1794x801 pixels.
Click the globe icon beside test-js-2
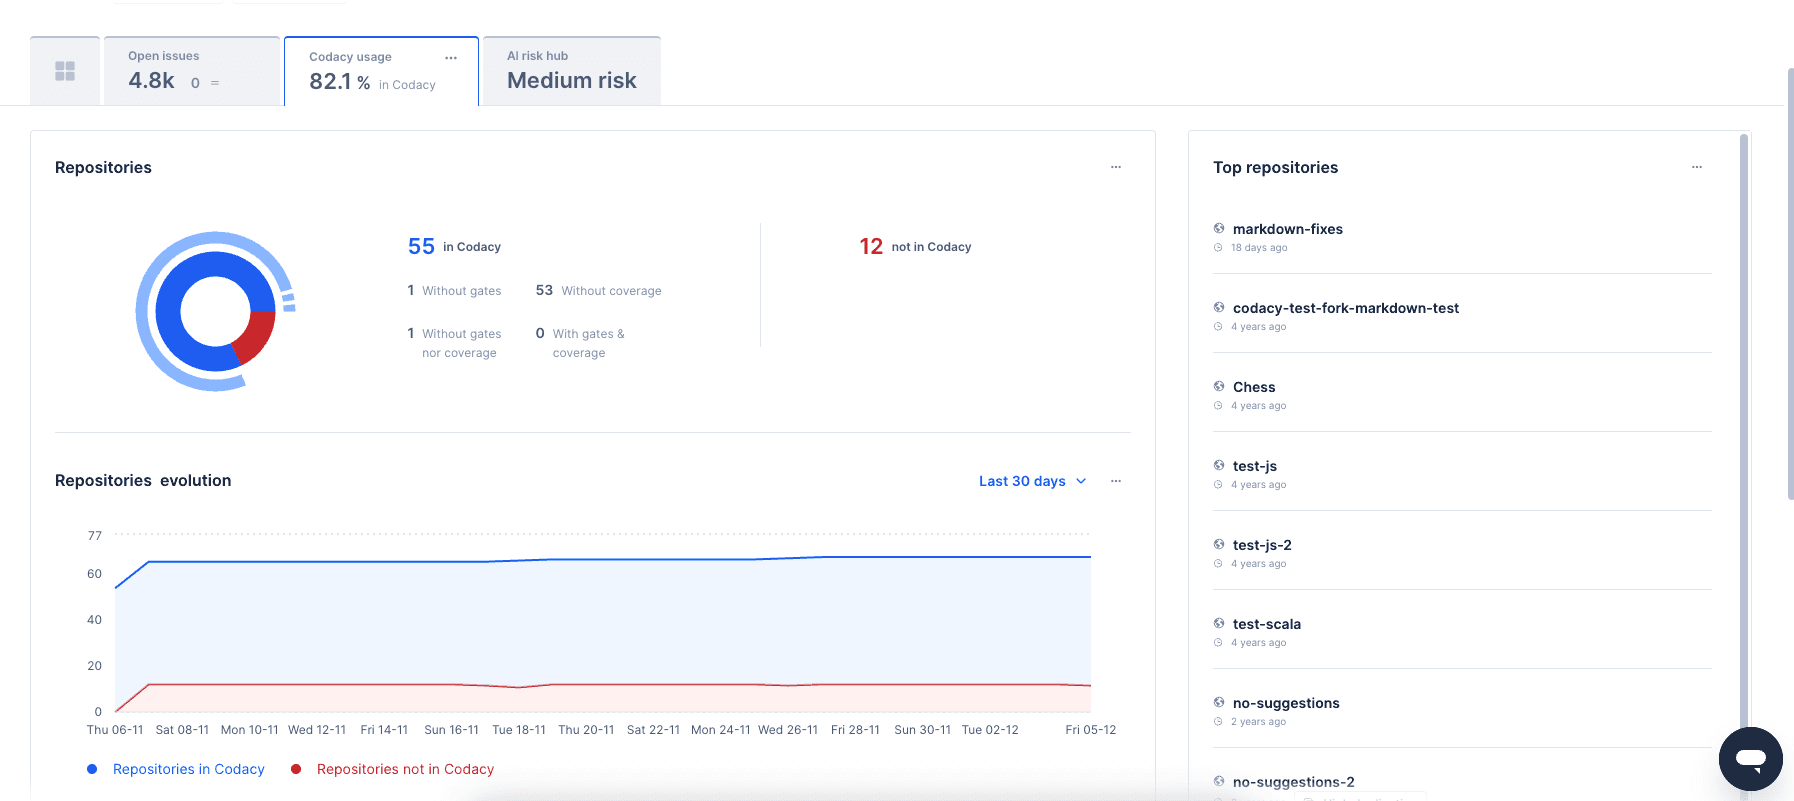pos(1219,544)
